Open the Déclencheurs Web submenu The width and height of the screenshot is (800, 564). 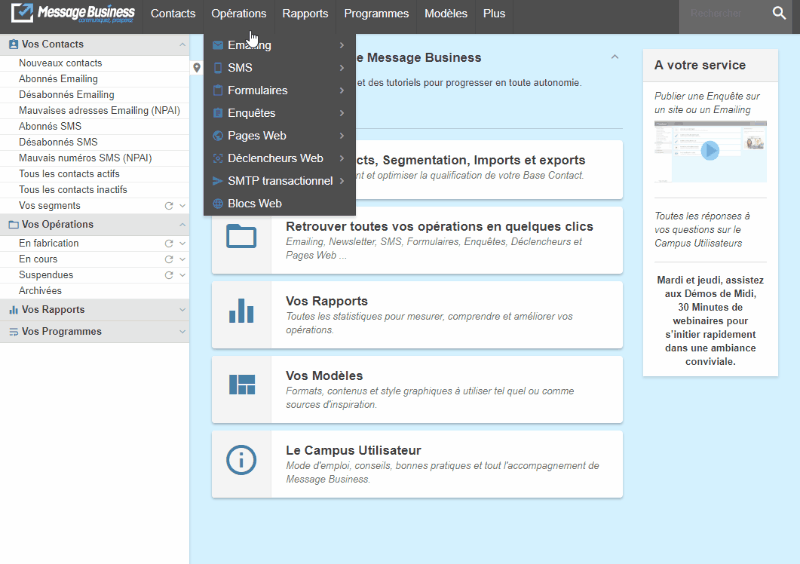(280, 158)
